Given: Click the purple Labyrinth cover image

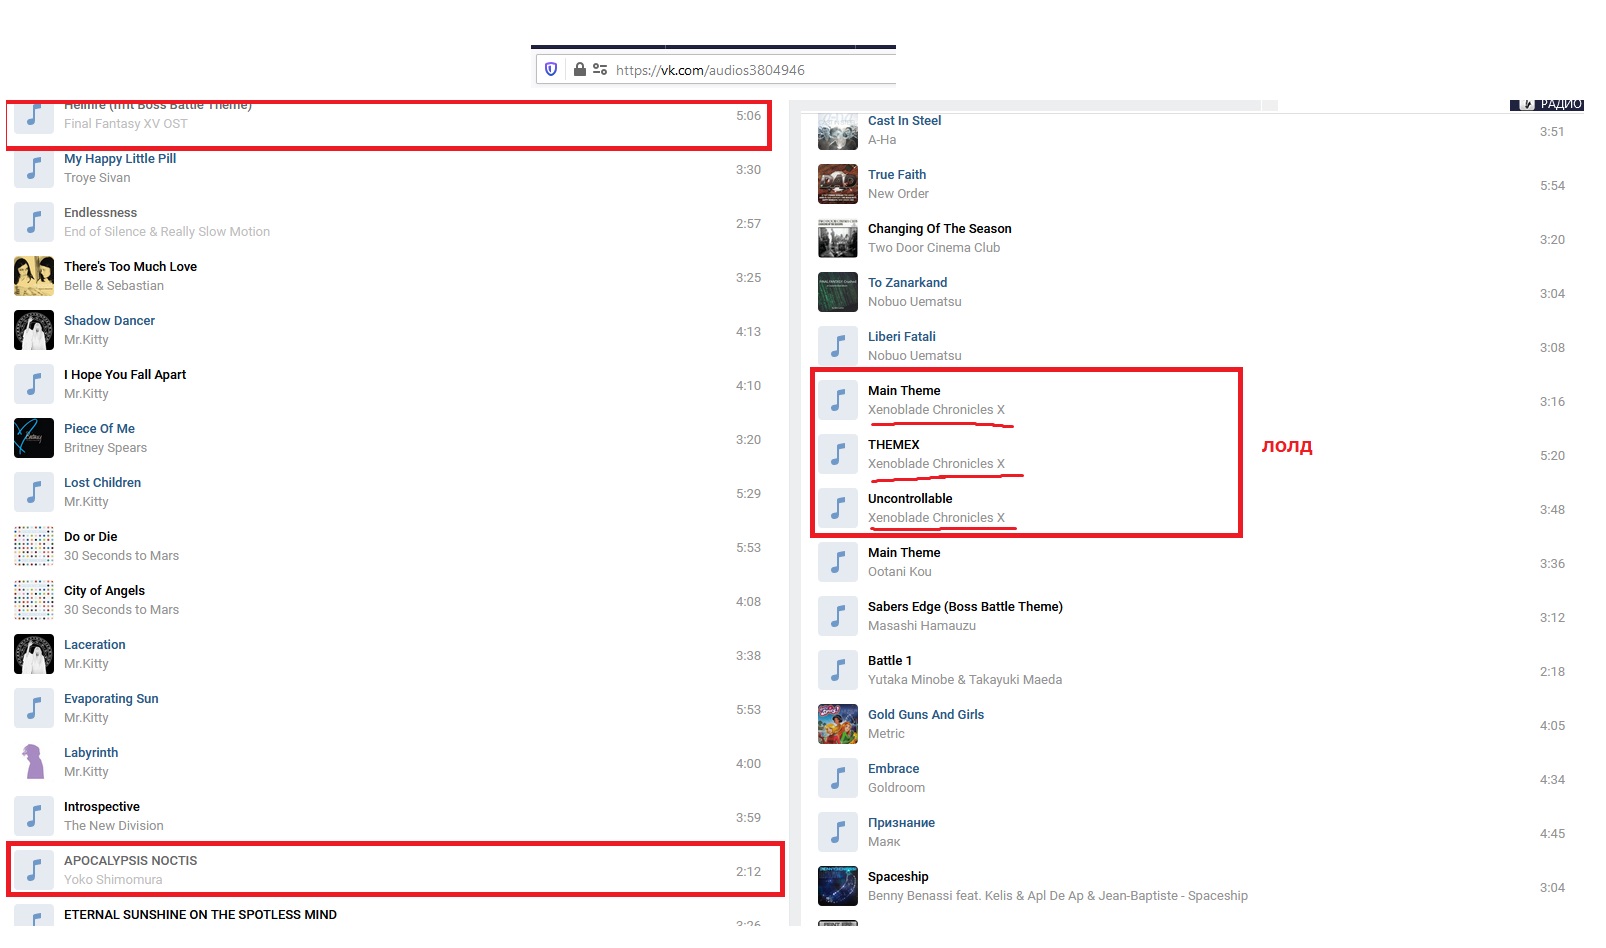Looking at the screenshot, I should [x=34, y=763].
